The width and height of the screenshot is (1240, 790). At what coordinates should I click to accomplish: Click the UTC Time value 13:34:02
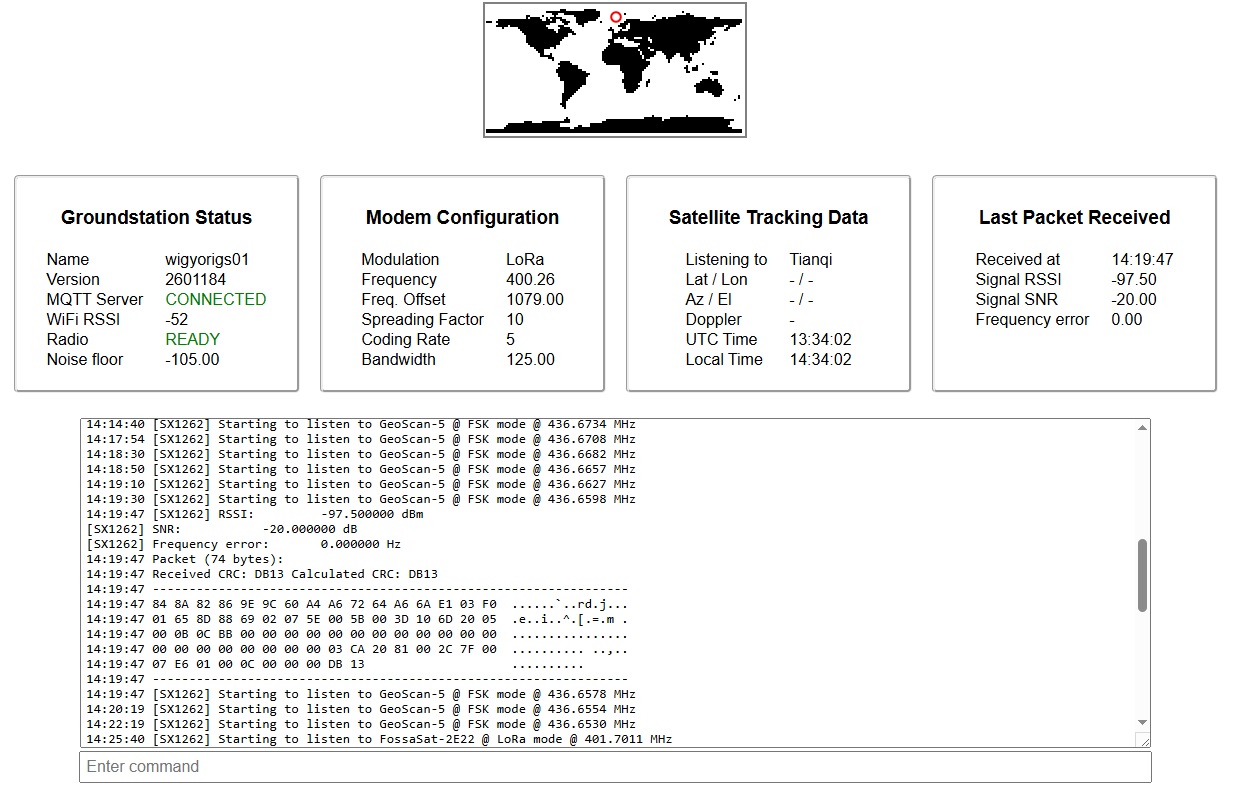[x=820, y=339]
